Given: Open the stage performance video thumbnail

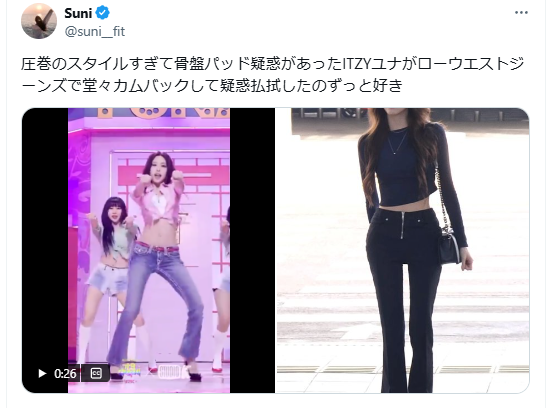Looking at the screenshot, I should click(x=148, y=250).
